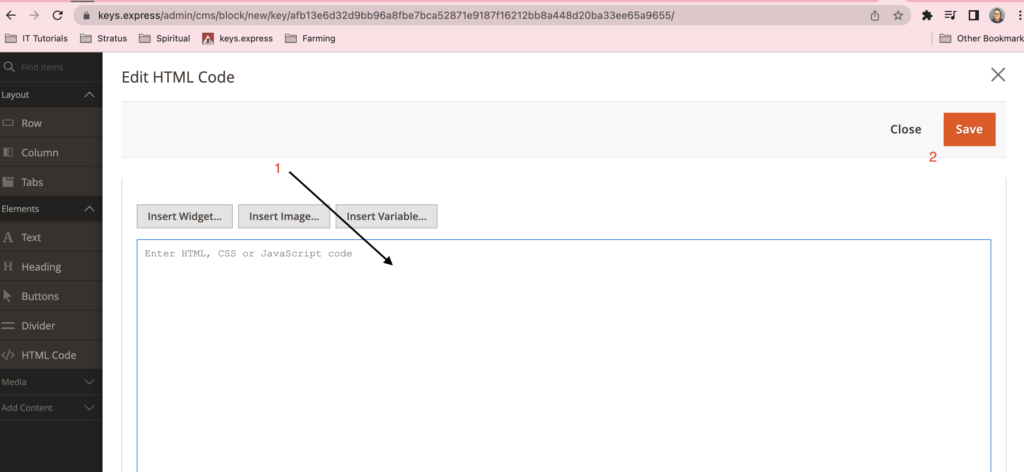Viewport: 1024px width, 472px height.
Task: Focus the HTML code text area
Action: (x=563, y=350)
